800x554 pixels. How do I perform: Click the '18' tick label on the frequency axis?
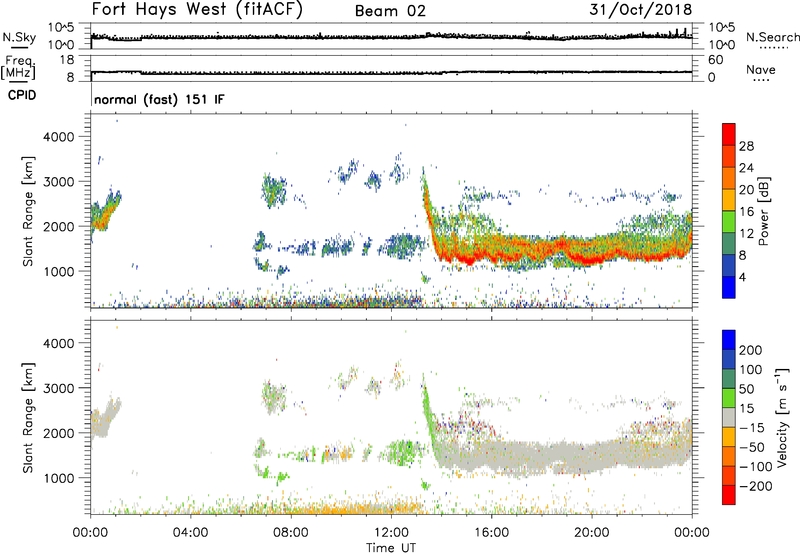[67, 60]
